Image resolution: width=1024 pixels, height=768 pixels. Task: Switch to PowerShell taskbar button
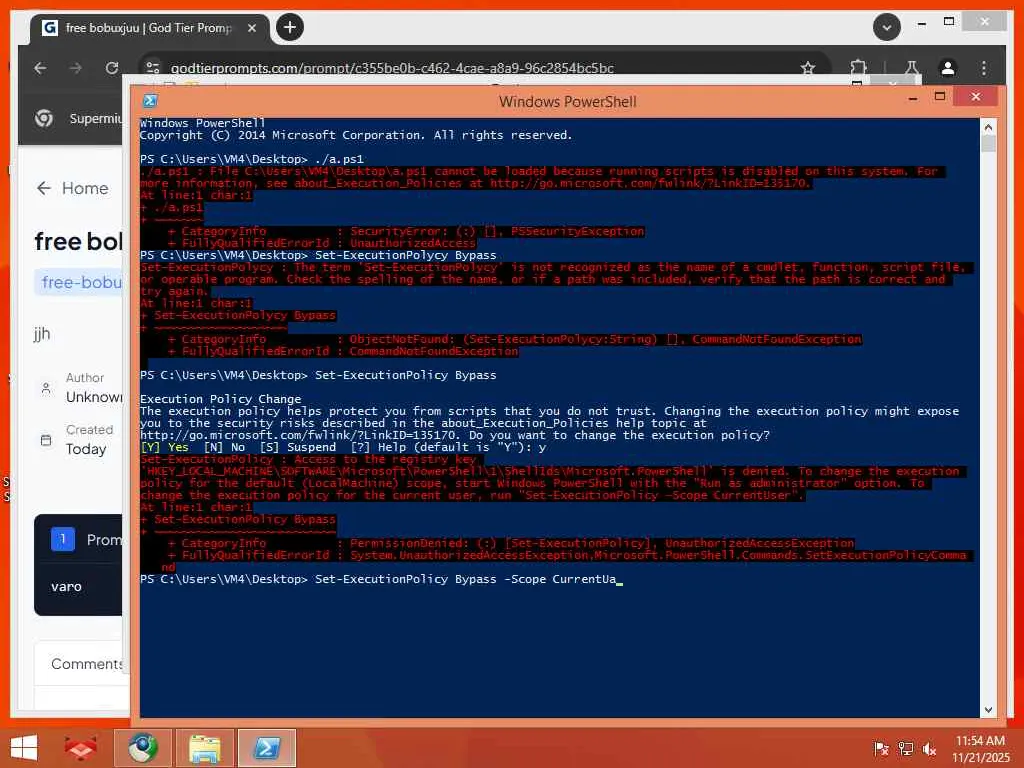point(267,748)
